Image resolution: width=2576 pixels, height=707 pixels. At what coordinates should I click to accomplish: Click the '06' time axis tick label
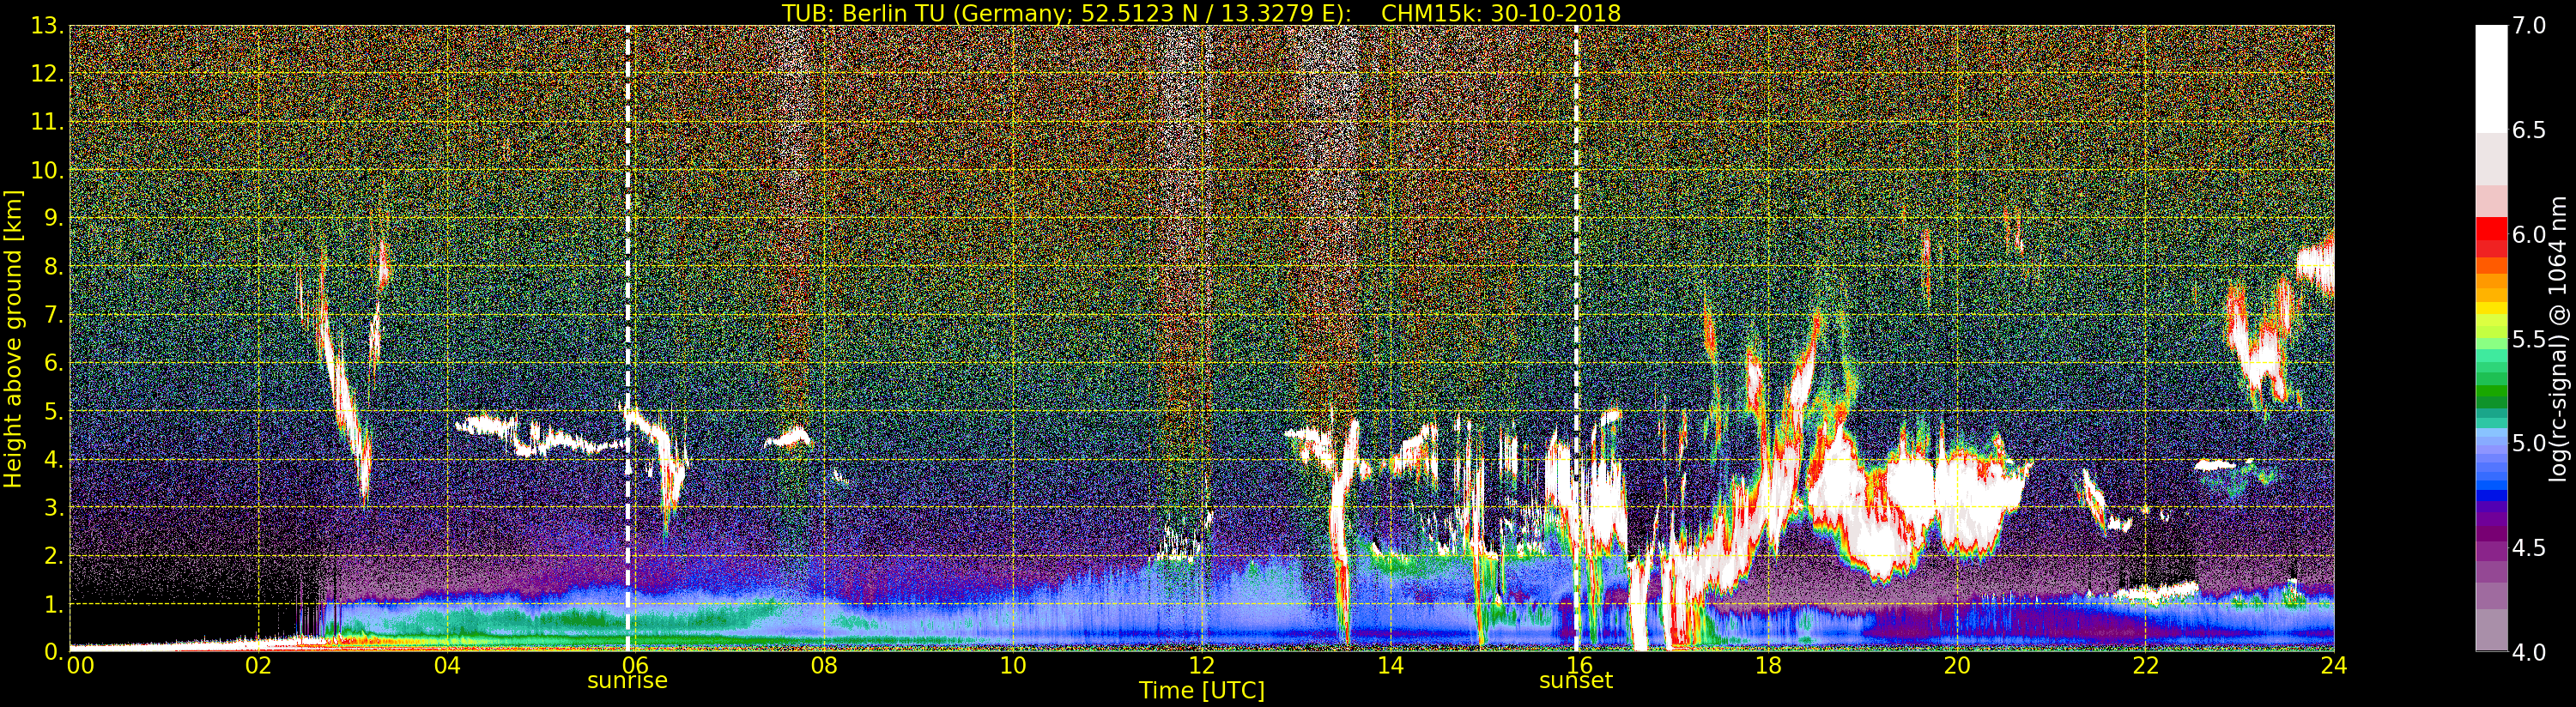click(x=636, y=666)
